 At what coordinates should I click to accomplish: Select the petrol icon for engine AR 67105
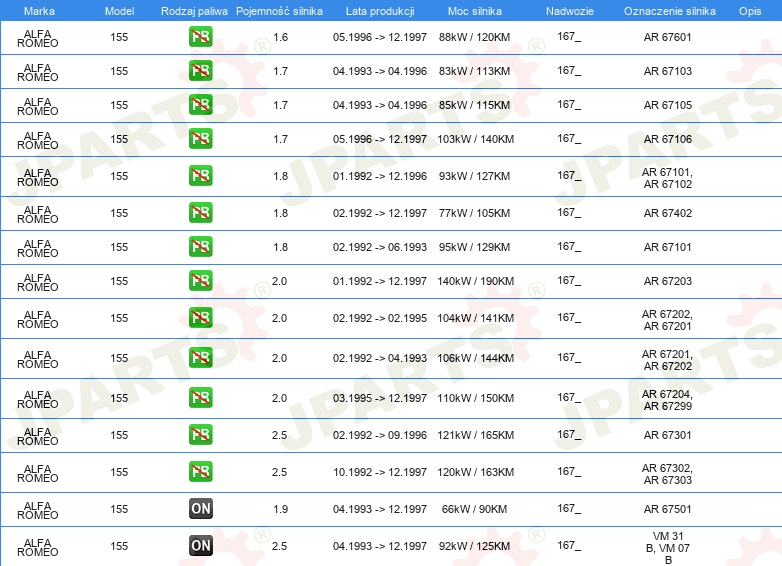(200, 105)
